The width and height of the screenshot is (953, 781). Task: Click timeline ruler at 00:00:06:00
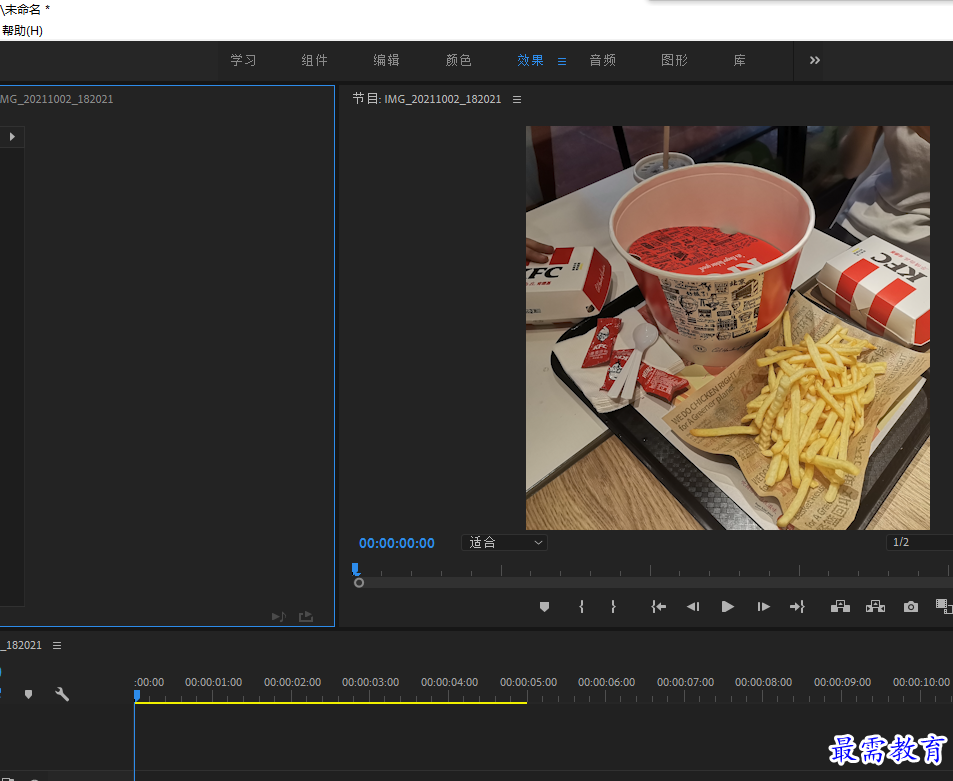coord(607,683)
